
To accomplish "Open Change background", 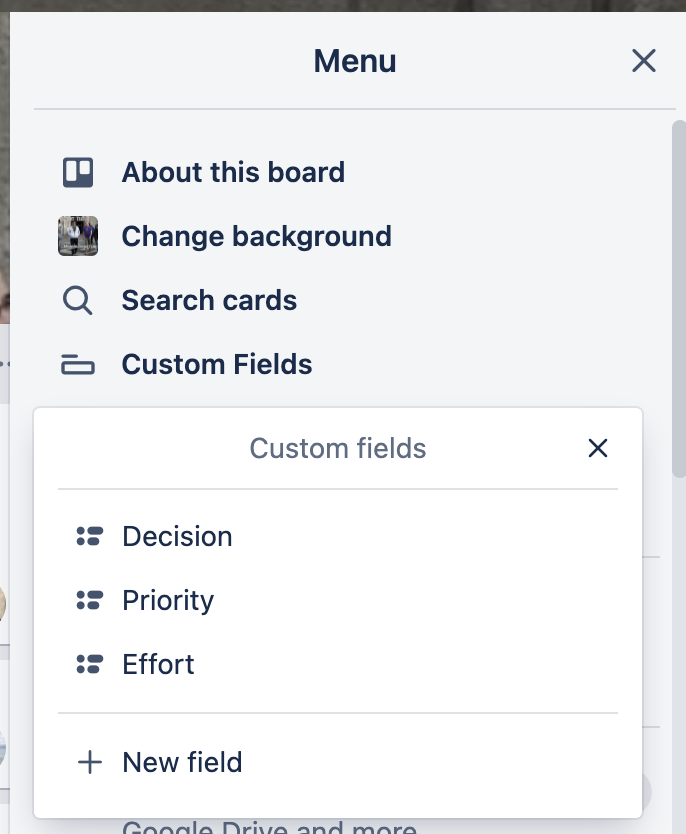I will (x=256, y=235).
